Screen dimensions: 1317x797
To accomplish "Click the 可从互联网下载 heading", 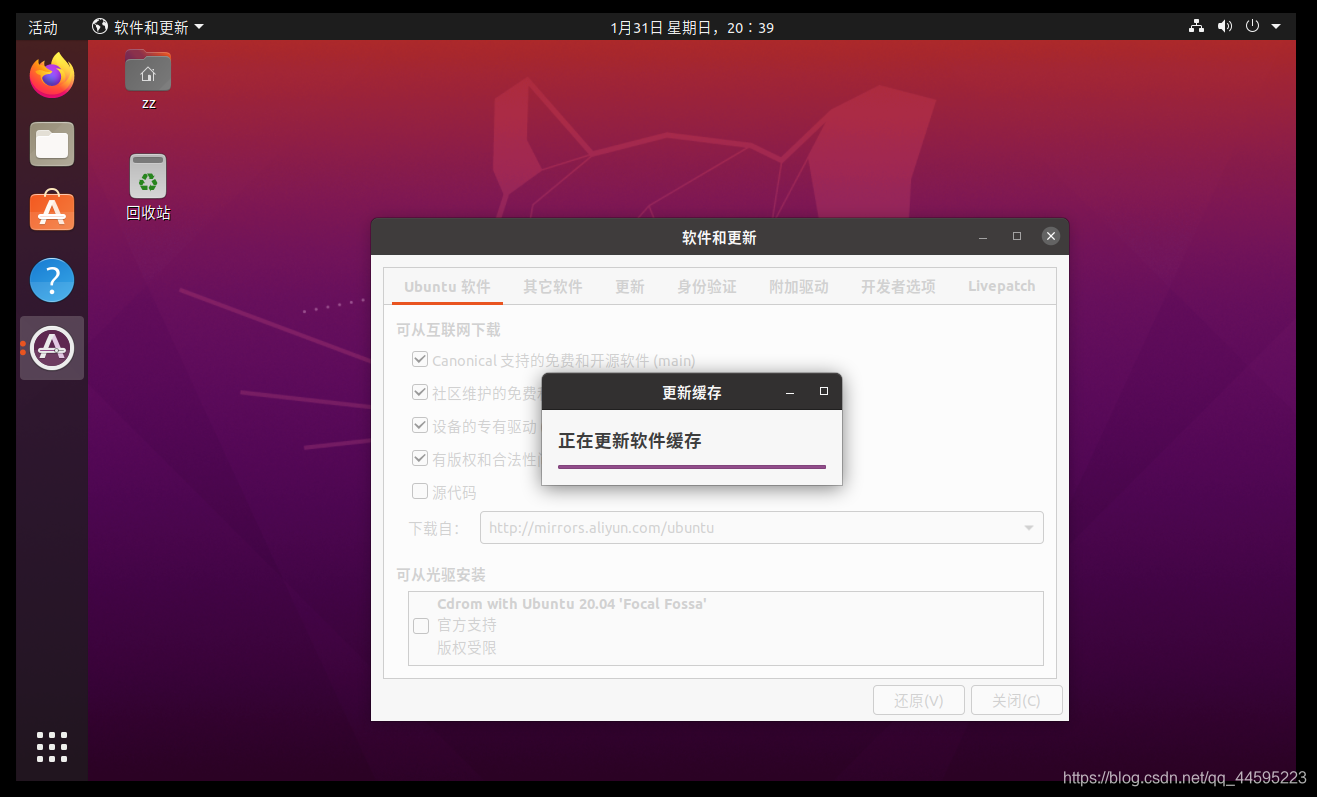I will tap(448, 330).
